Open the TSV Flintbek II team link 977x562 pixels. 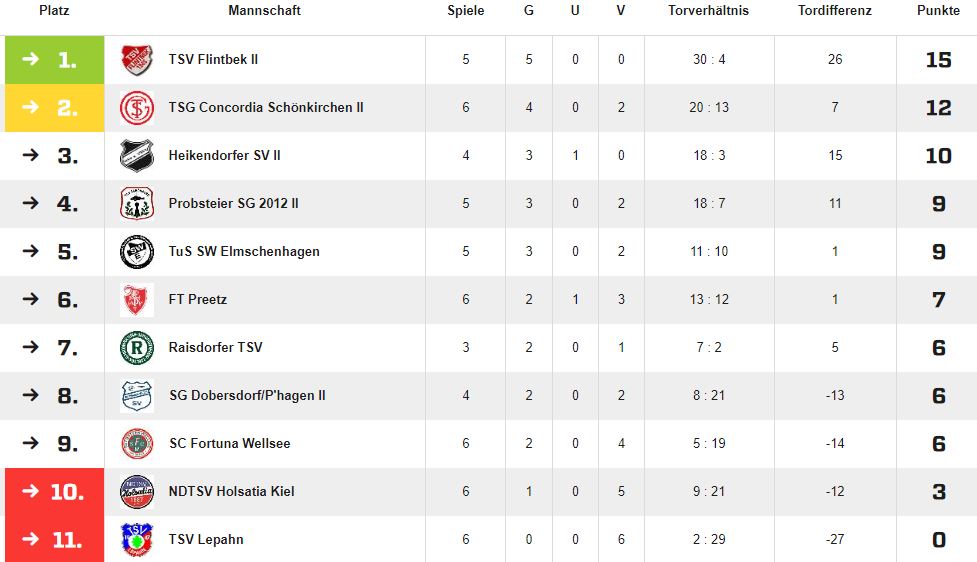click(x=213, y=60)
